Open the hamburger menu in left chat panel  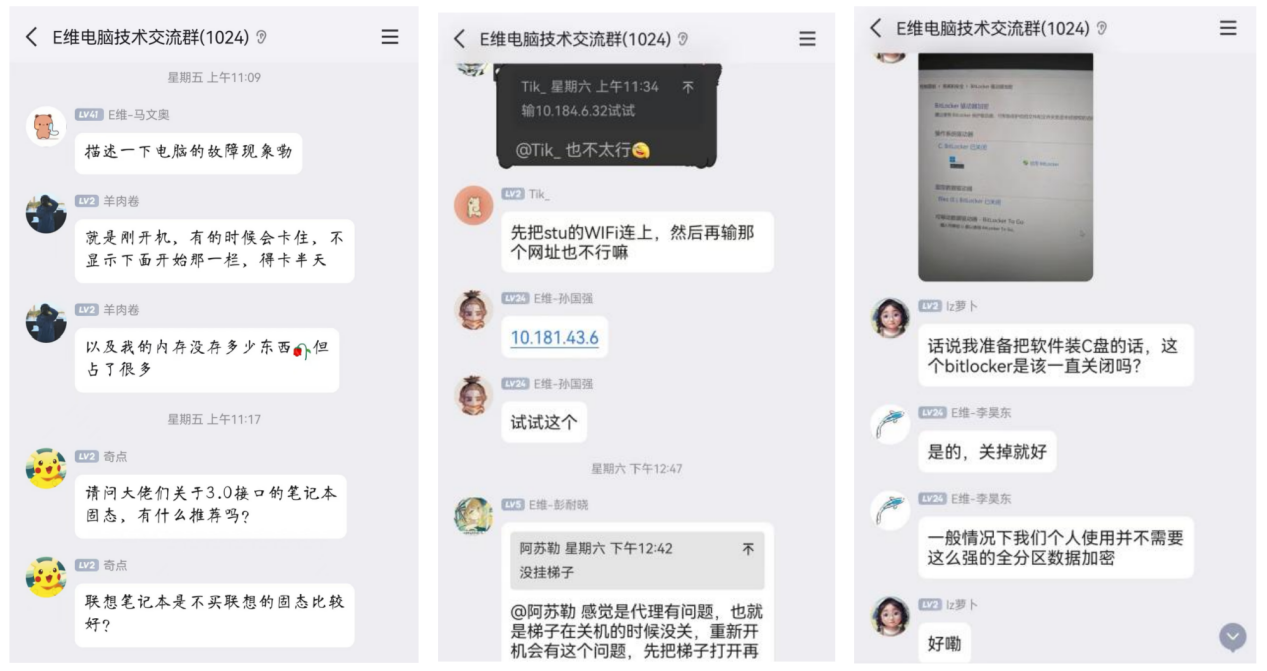point(390,37)
